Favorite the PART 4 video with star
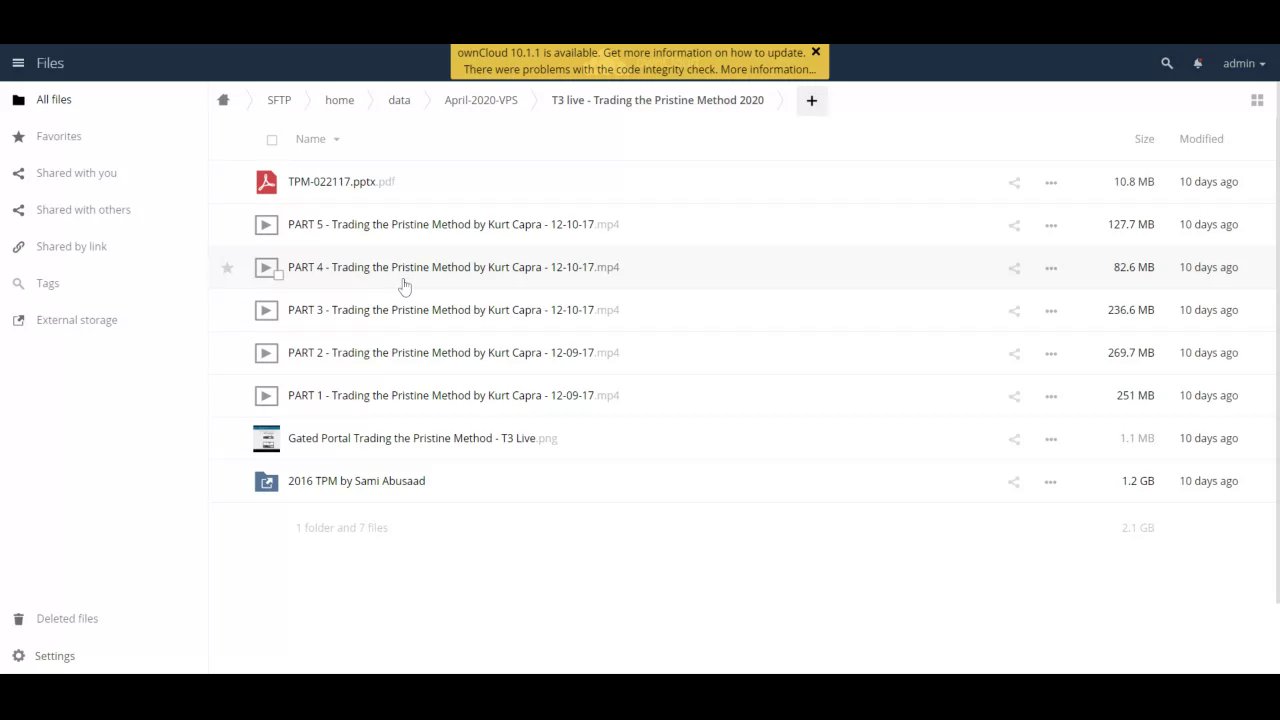The height and width of the screenshot is (720, 1280). pos(227,268)
